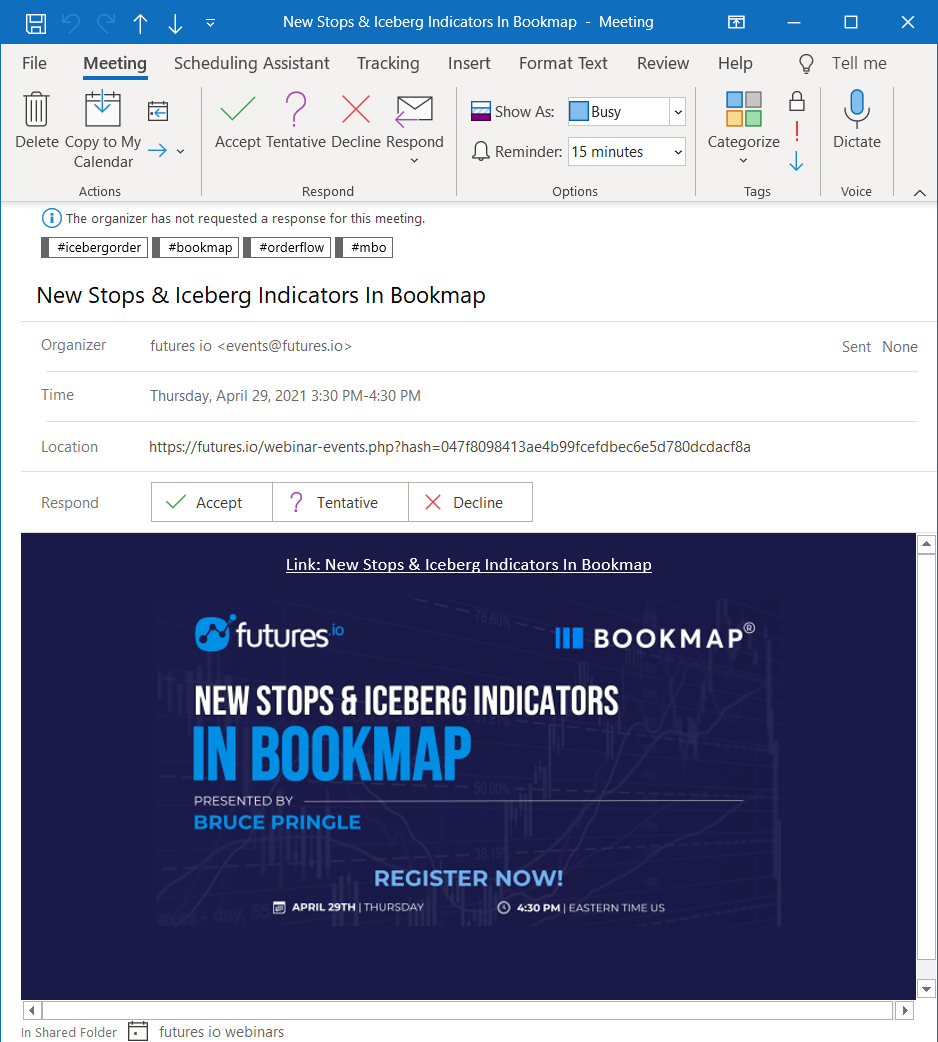The height and width of the screenshot is (1042, 938).
Task: Expand the forward options dropdown arrow
Action: coord(181,152)
